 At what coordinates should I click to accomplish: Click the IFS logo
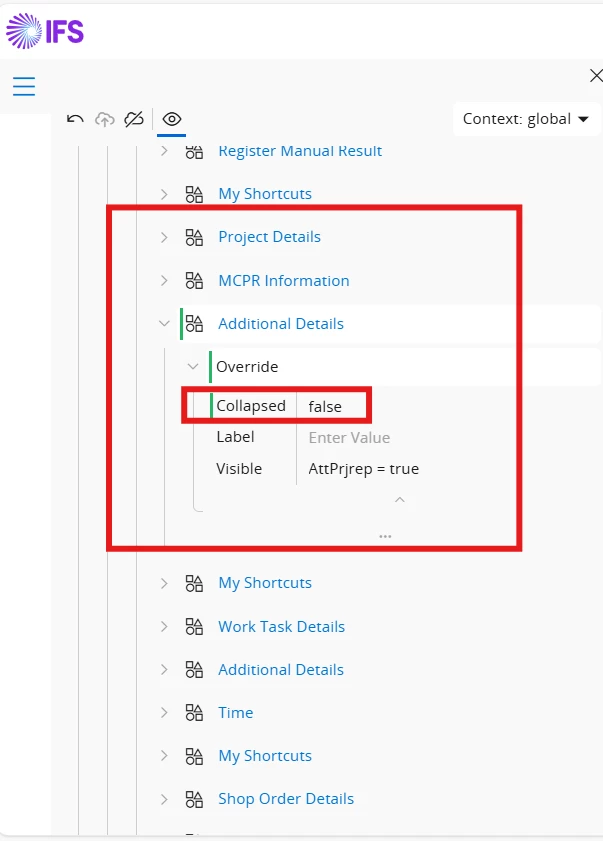(x=45, y=31)
